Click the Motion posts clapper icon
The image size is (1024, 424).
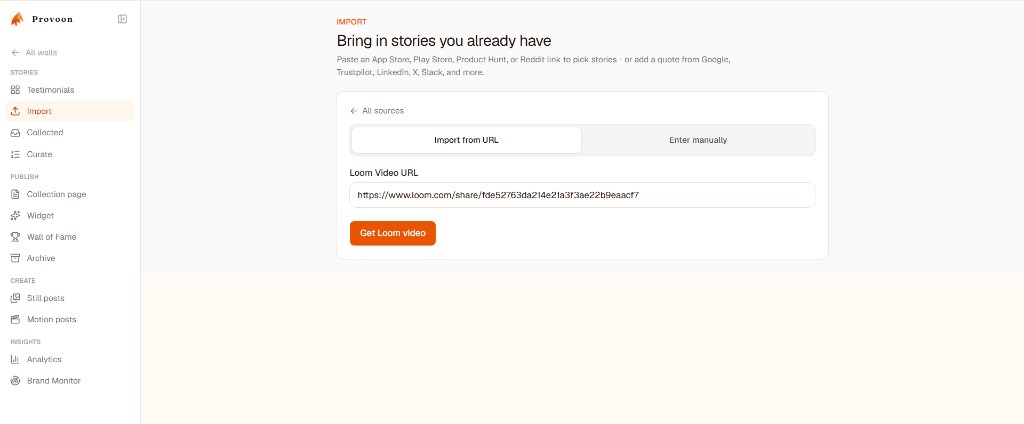(16, 319)
